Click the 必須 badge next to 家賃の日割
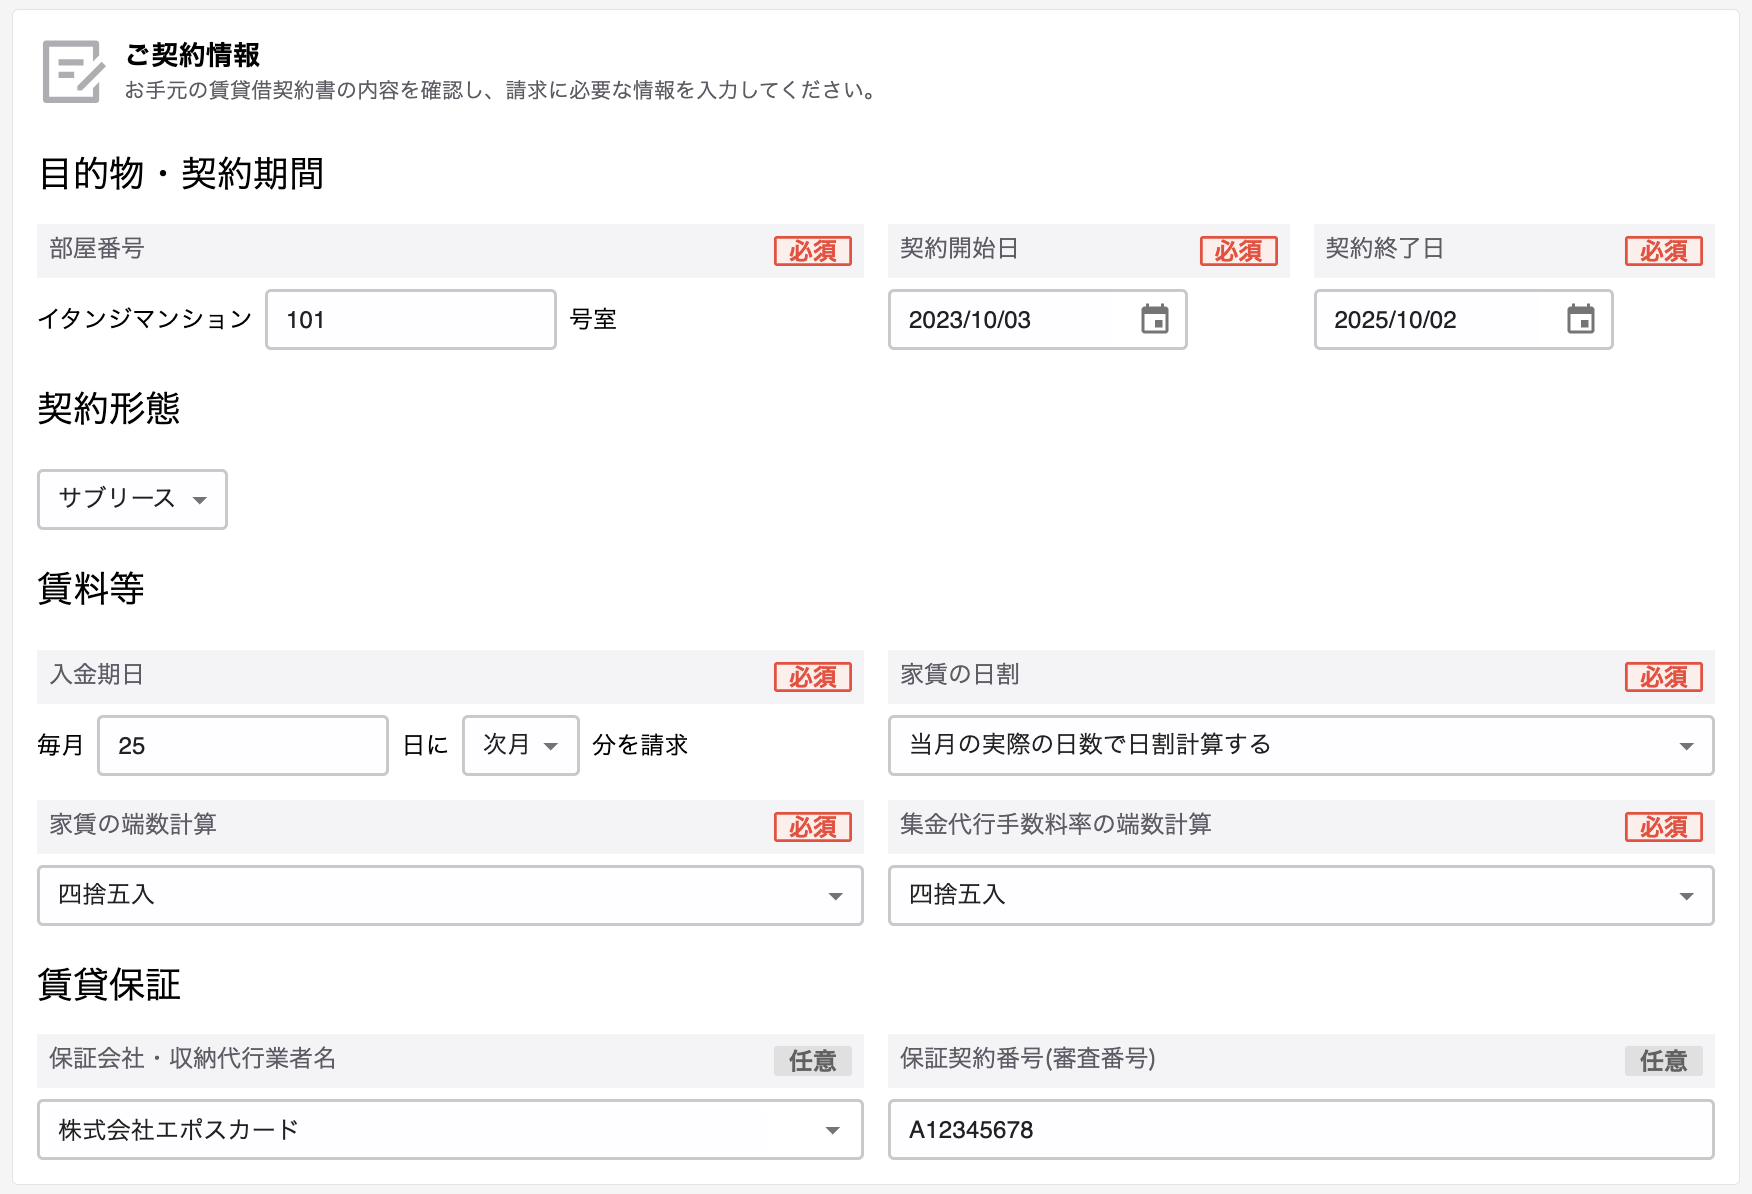Screen dimensions: 1752x1194 [x=1664, y=677]
